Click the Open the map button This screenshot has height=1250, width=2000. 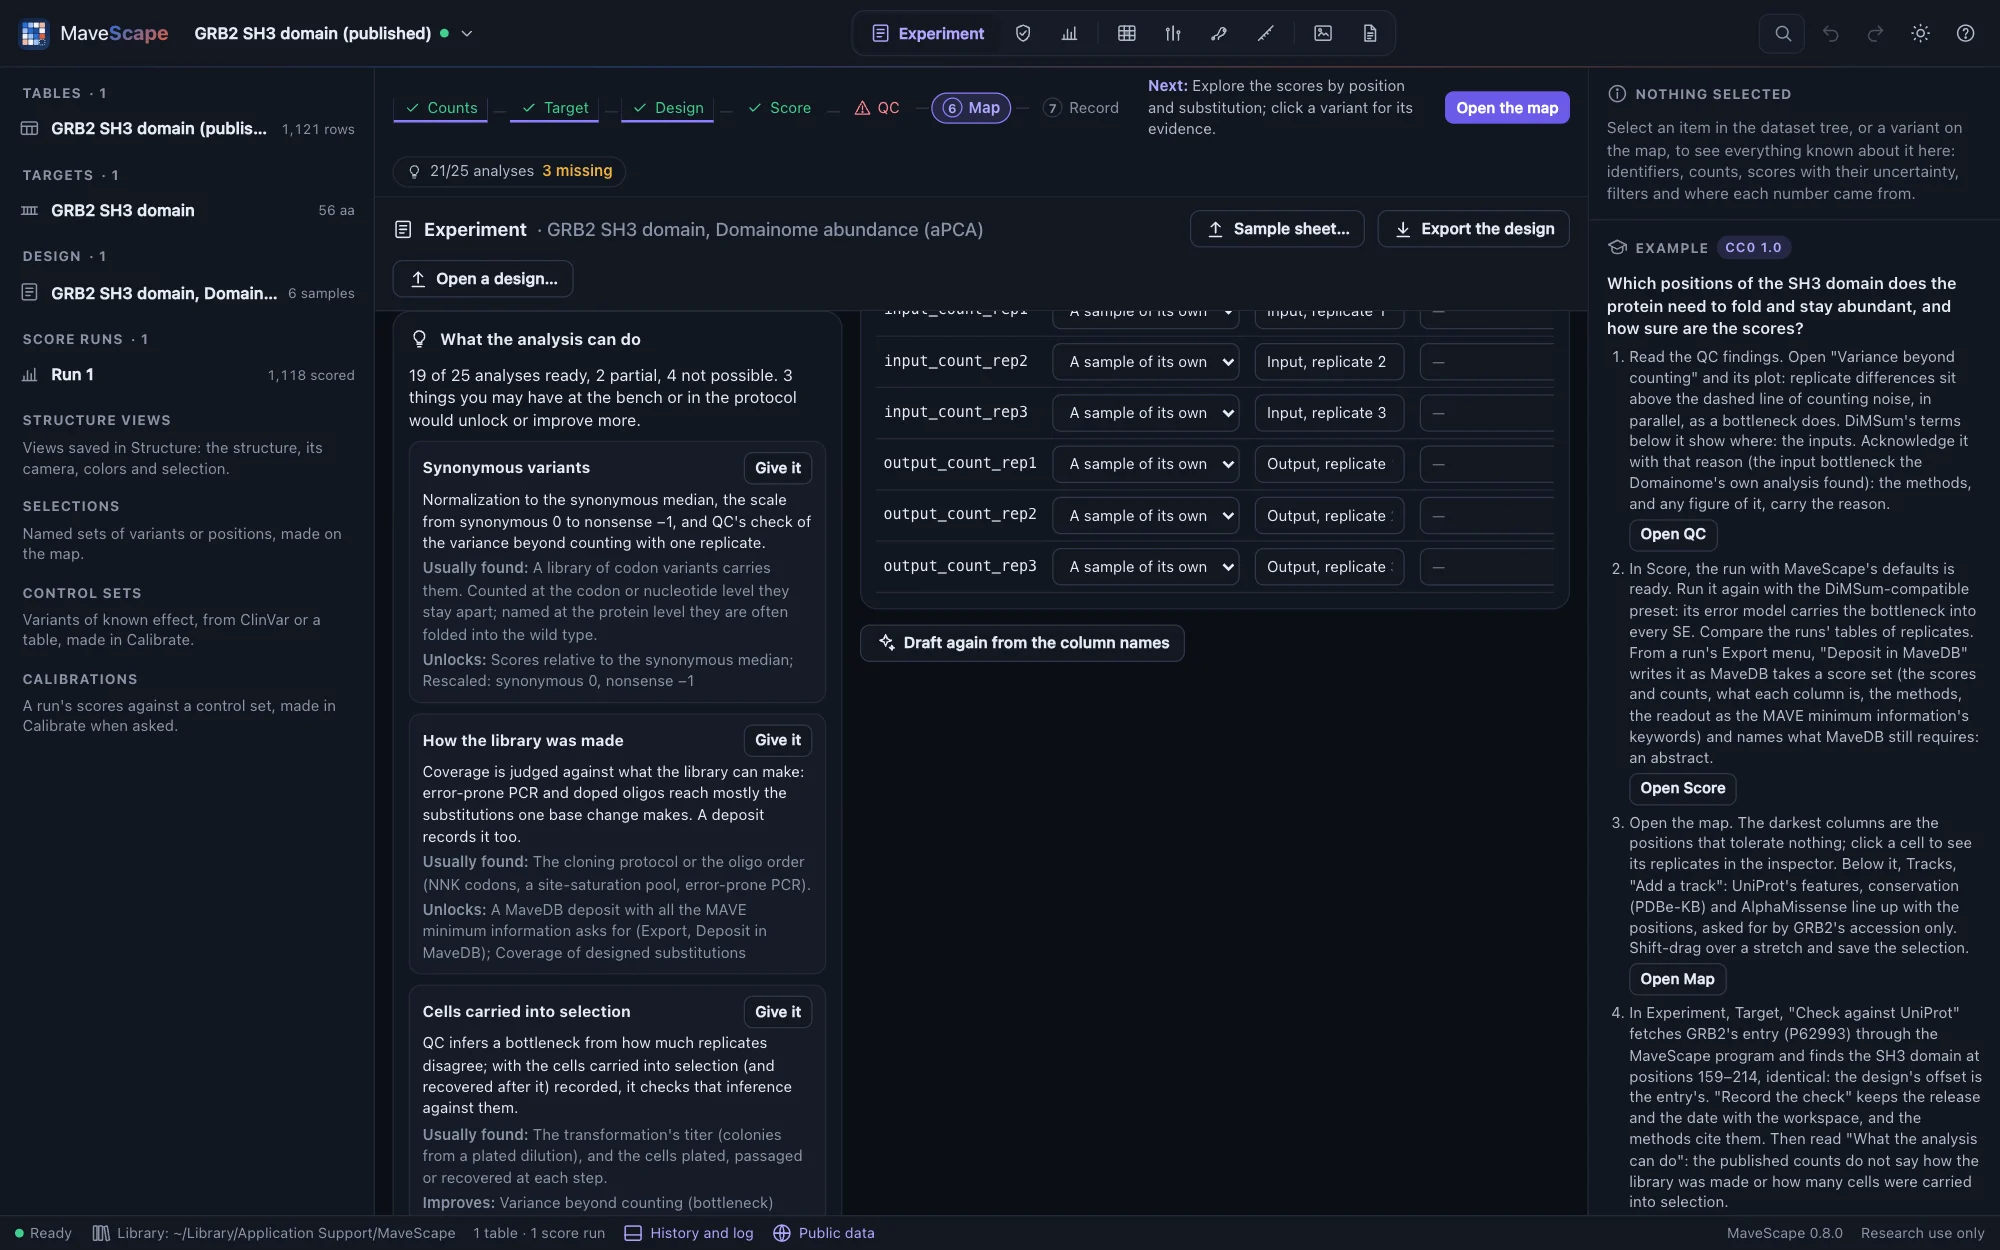1507,108
